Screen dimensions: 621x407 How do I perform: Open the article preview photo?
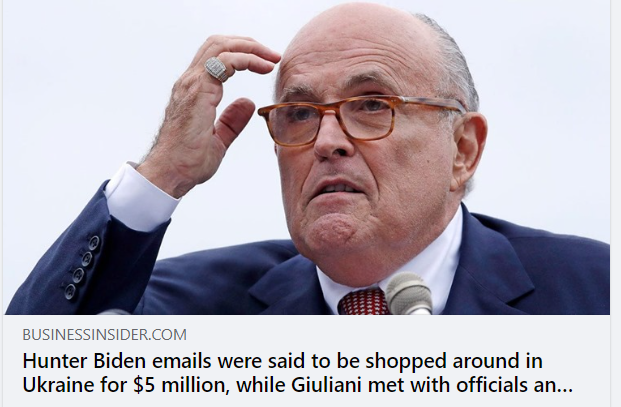coord(307,158)
